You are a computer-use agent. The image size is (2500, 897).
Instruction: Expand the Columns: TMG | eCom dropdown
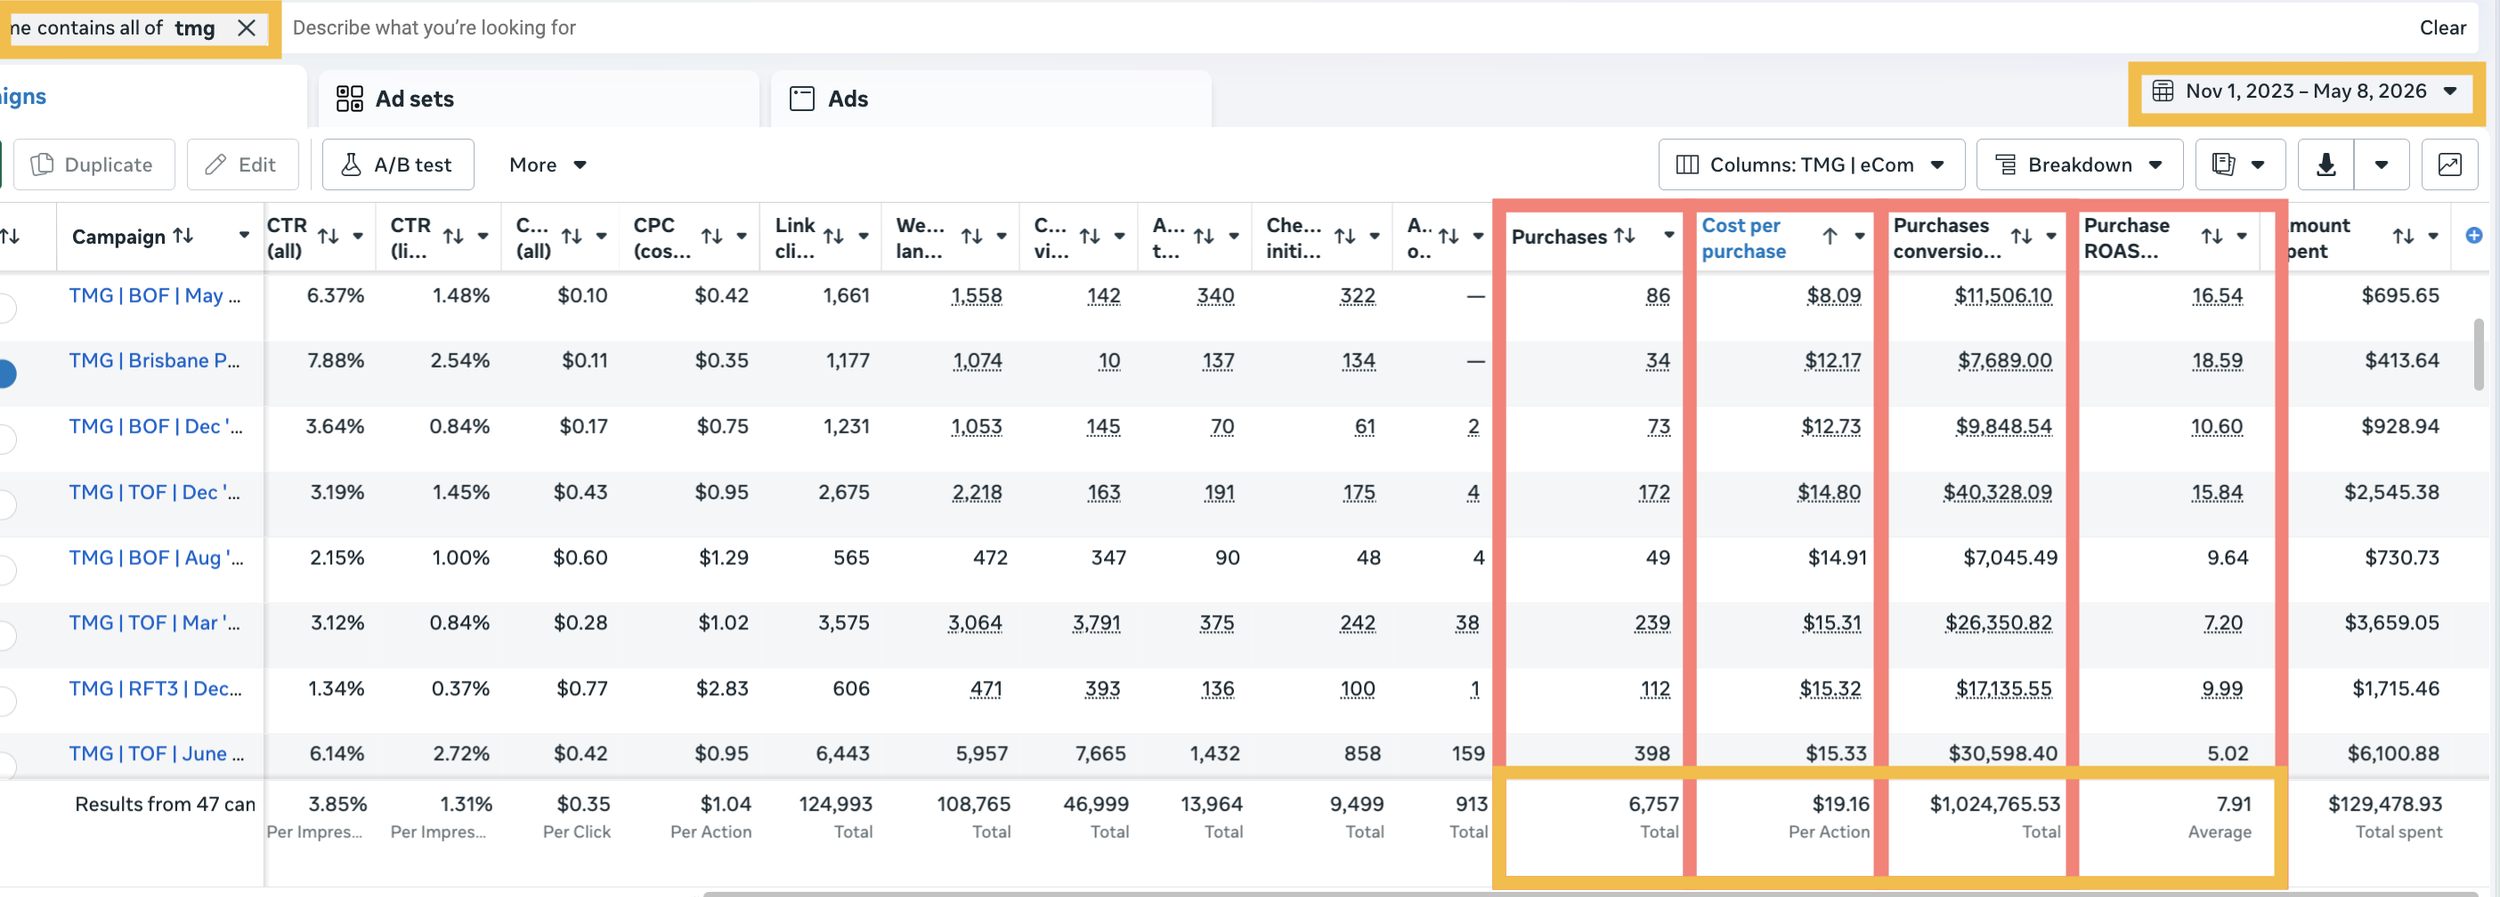coord(1811,165)
